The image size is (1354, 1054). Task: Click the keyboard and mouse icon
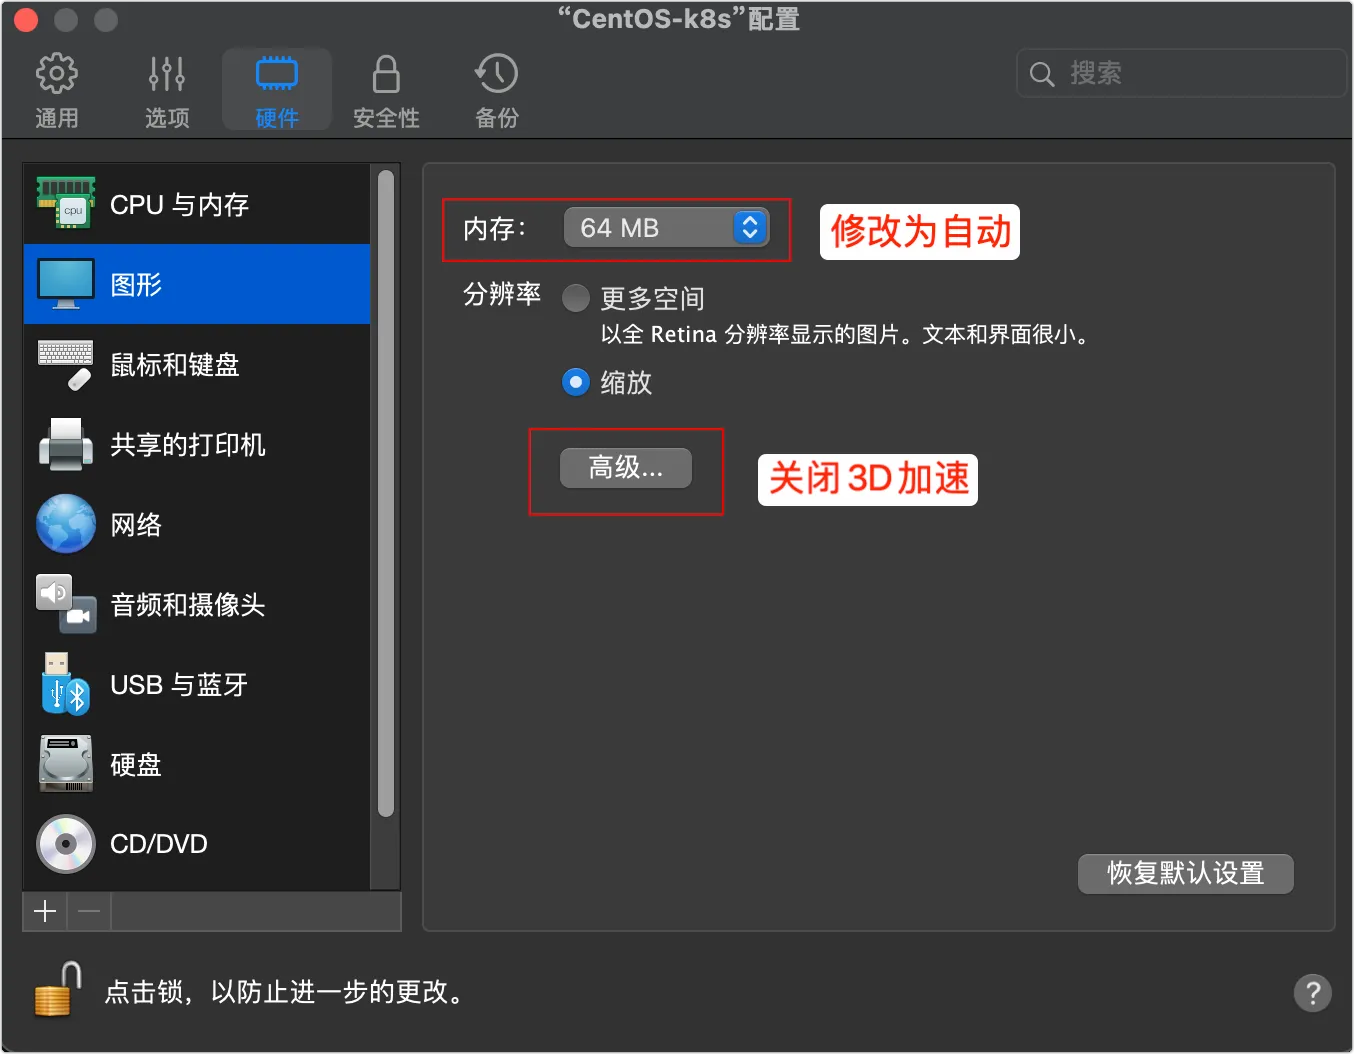coord(66,364)
